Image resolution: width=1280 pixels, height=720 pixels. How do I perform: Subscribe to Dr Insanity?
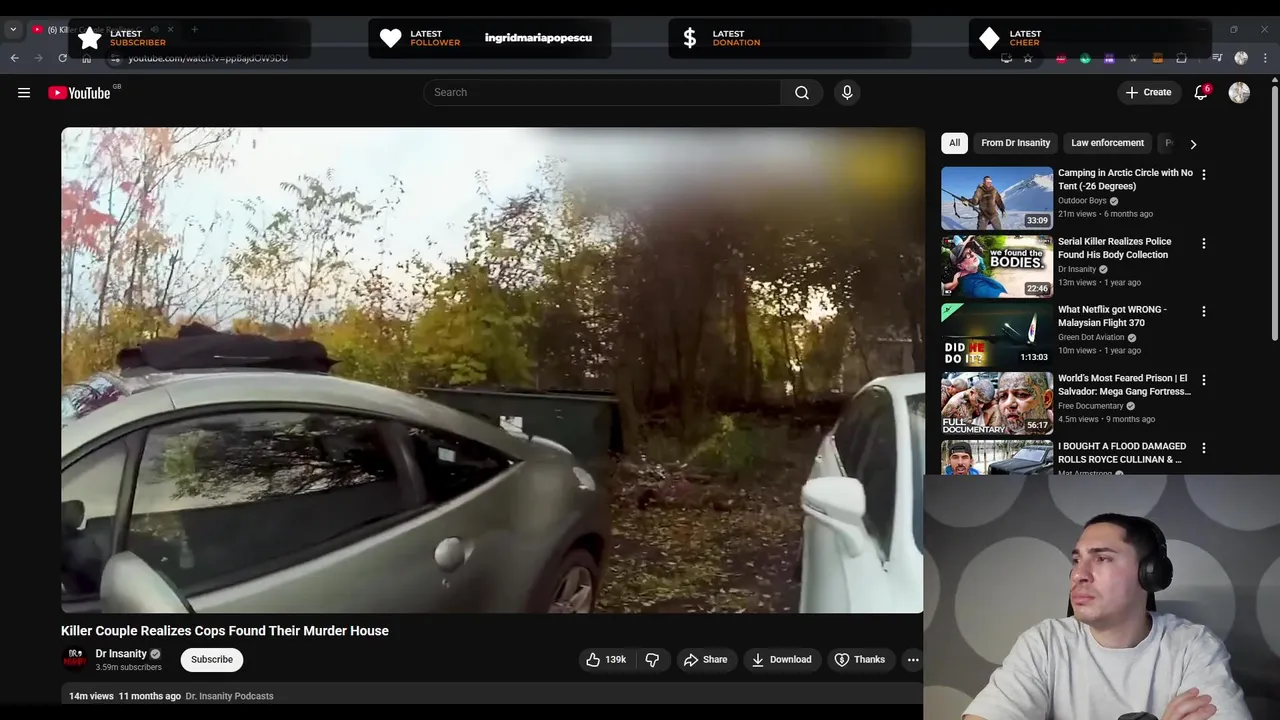point(212,660)
